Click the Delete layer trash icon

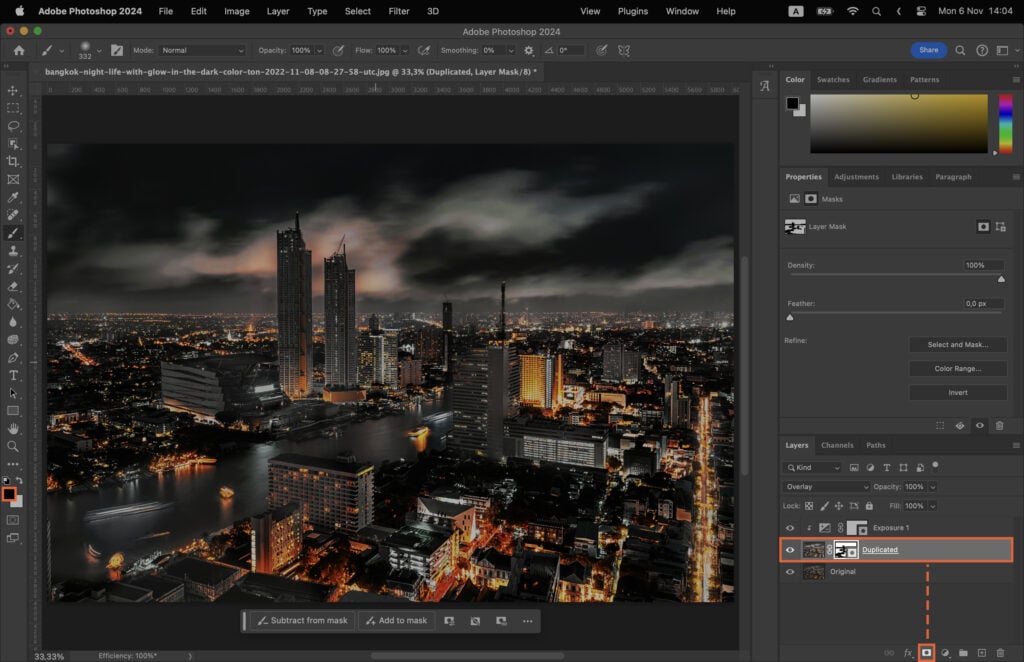(x=1001, y=650)
